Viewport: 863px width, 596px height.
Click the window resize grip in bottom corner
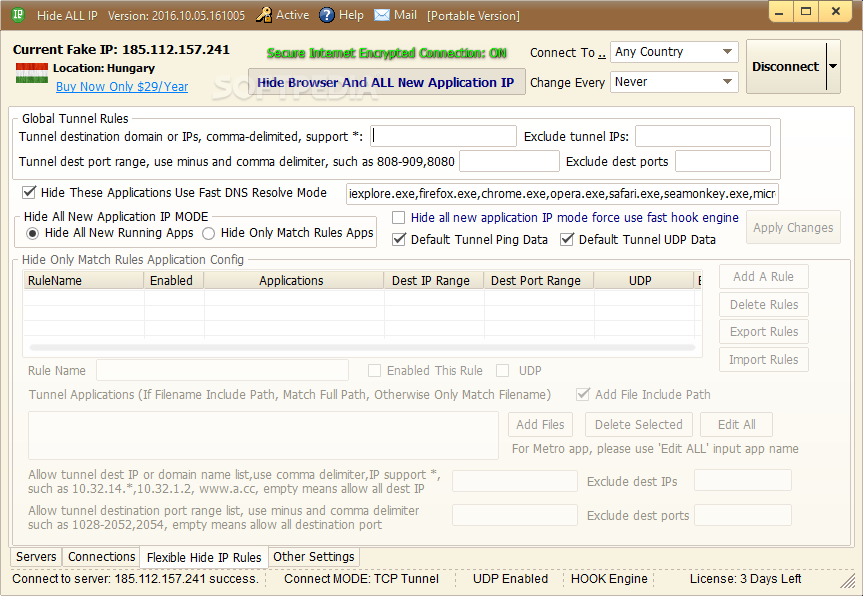(848, 580)
